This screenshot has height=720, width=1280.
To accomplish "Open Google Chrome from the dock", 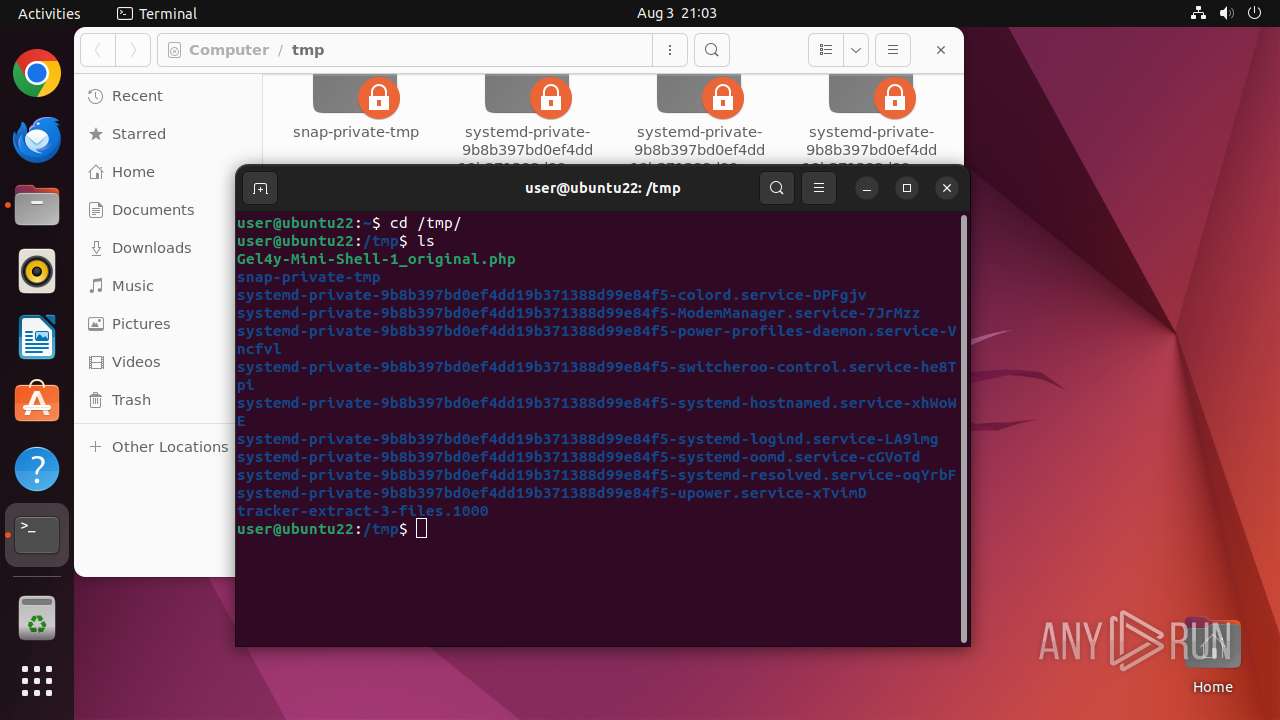I will tap(37, 74).
